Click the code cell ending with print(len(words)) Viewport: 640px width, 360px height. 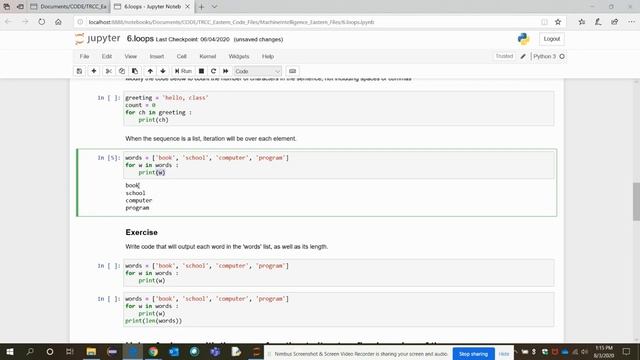pyautogui.click(x=339, y=309)
